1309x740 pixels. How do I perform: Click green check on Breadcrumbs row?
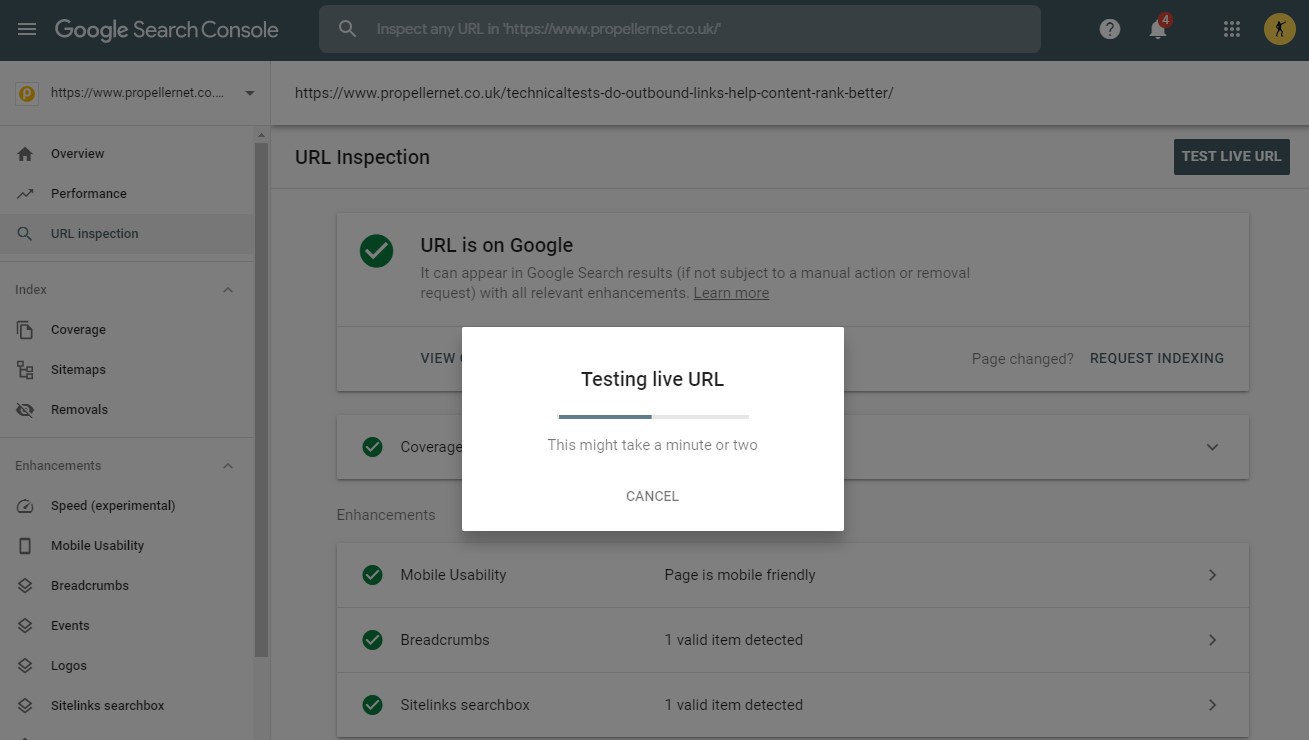pos(372,640)
